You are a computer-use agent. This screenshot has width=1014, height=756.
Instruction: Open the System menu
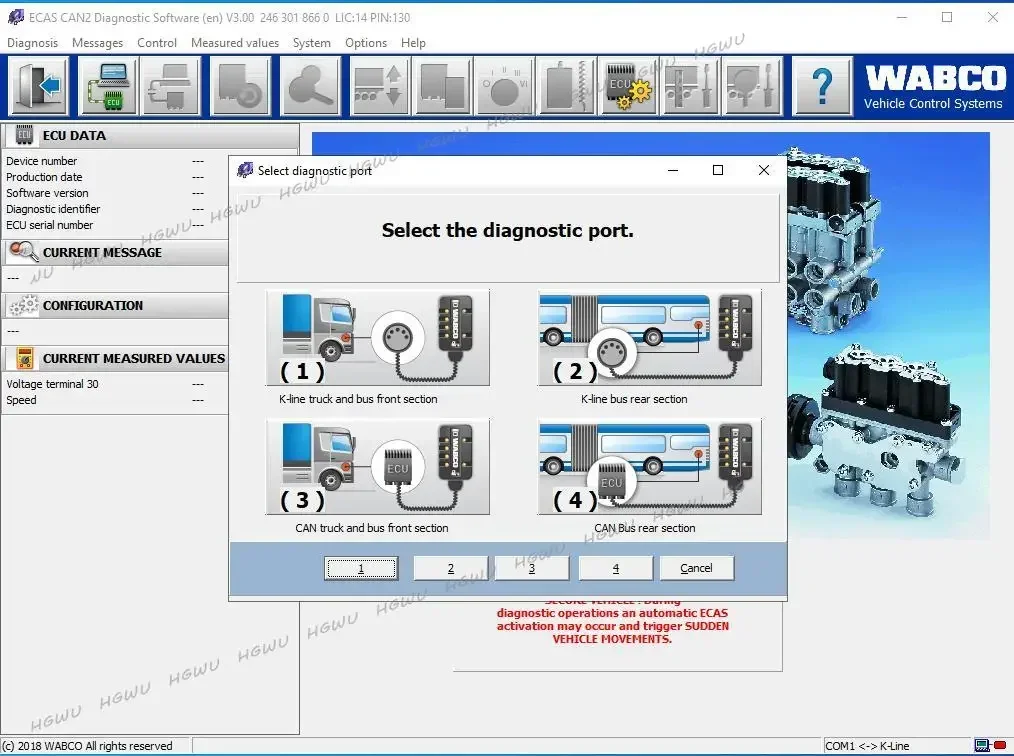coord(312,43)
